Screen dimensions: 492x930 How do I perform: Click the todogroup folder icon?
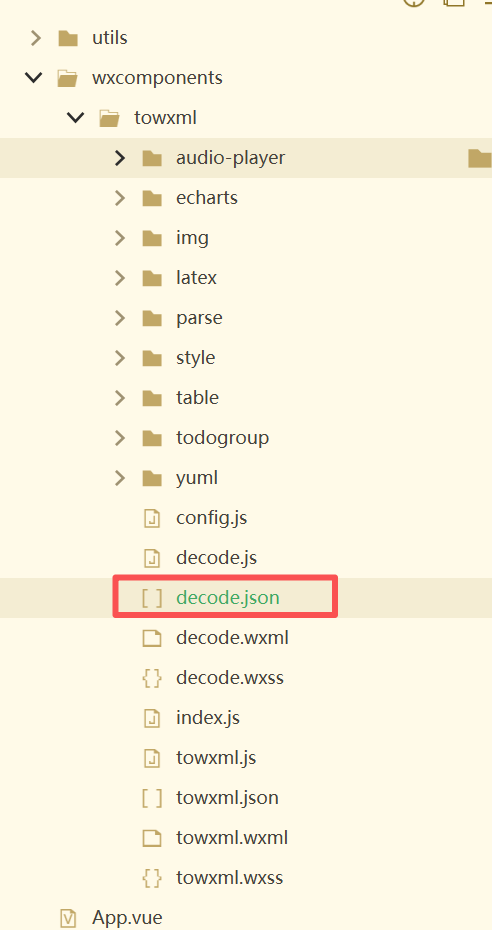click(x=152, y=438)
